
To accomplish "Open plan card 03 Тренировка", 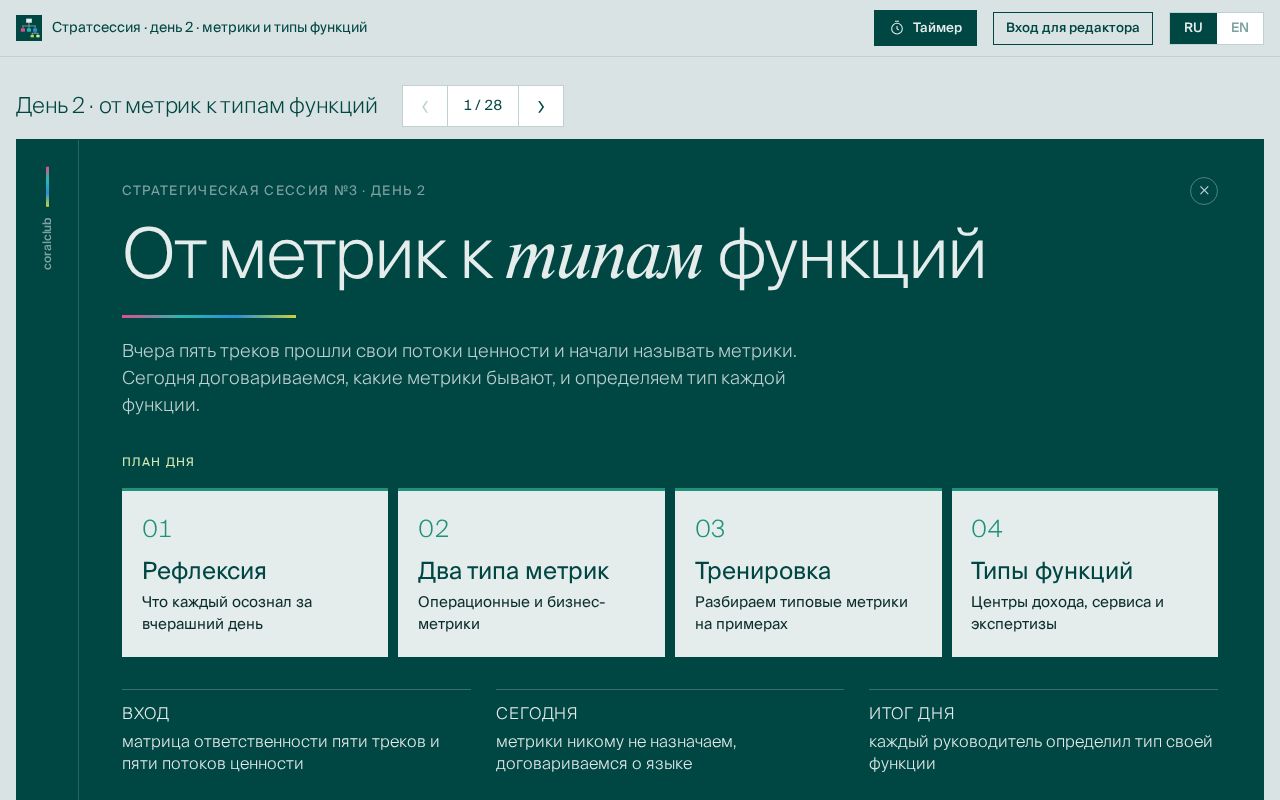I will point(808,573).
